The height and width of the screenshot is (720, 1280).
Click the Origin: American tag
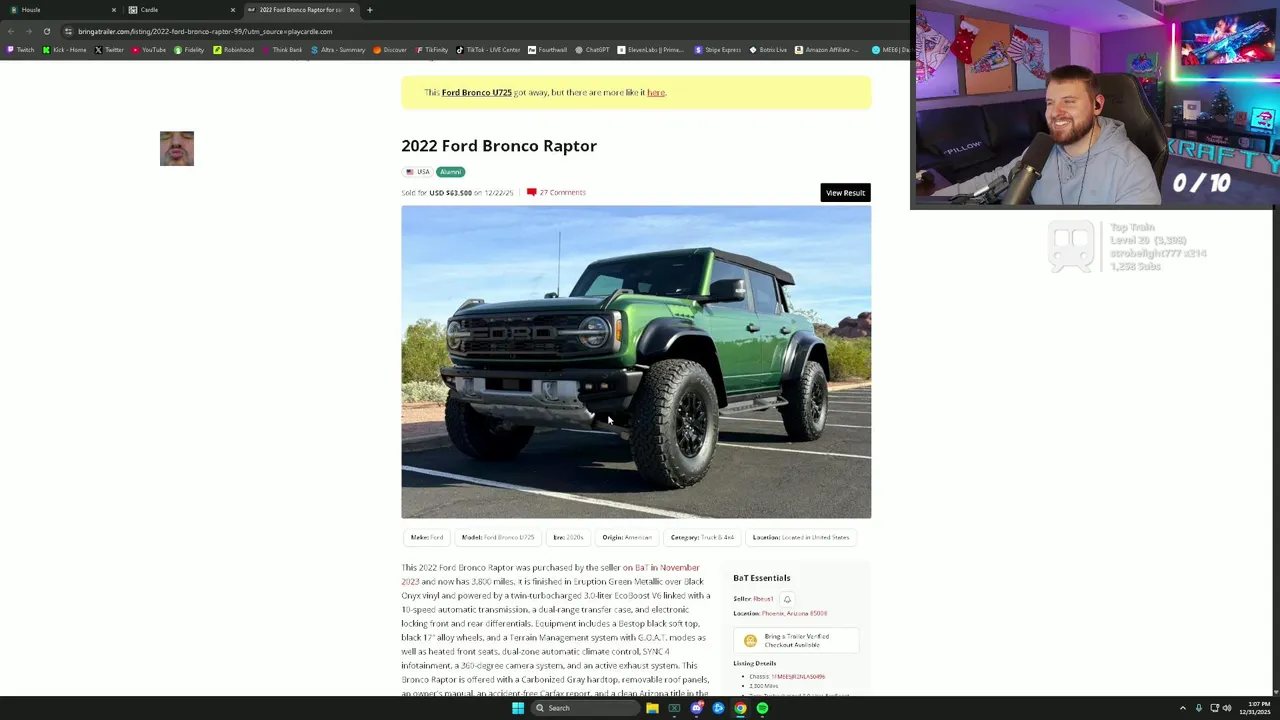tap(627, 537)
